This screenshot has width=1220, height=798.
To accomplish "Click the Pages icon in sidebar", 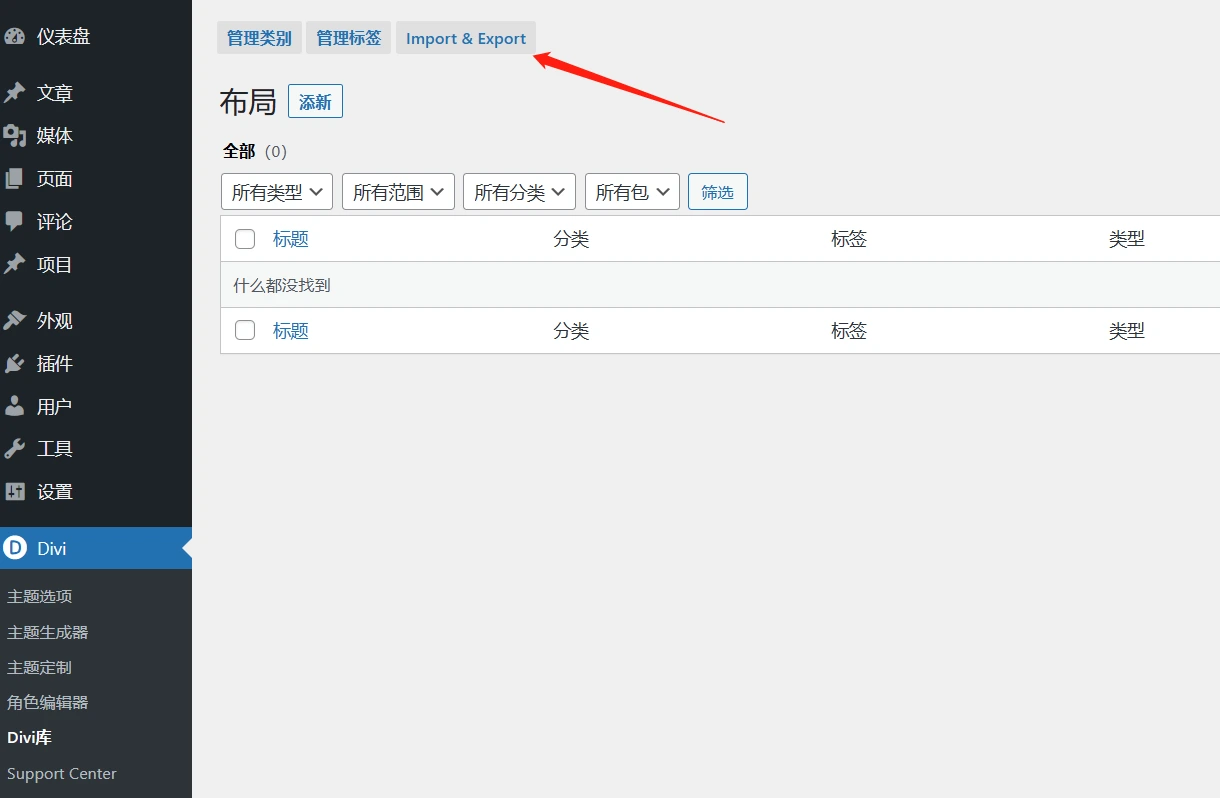I will [x=14, y=179].
